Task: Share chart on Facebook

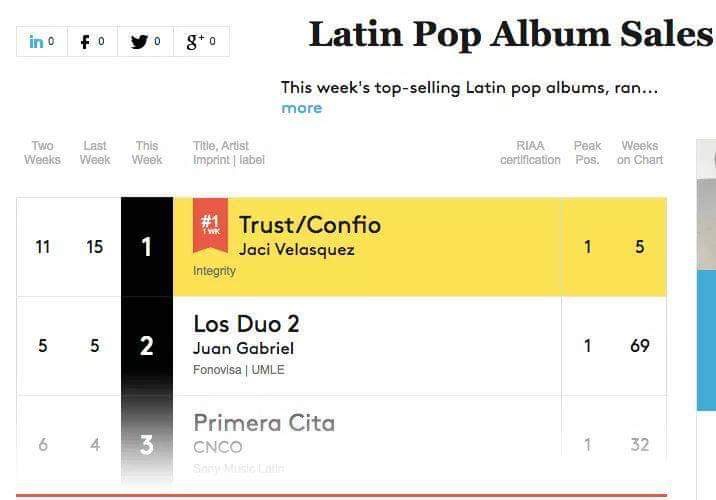Action: pos(93,42)
